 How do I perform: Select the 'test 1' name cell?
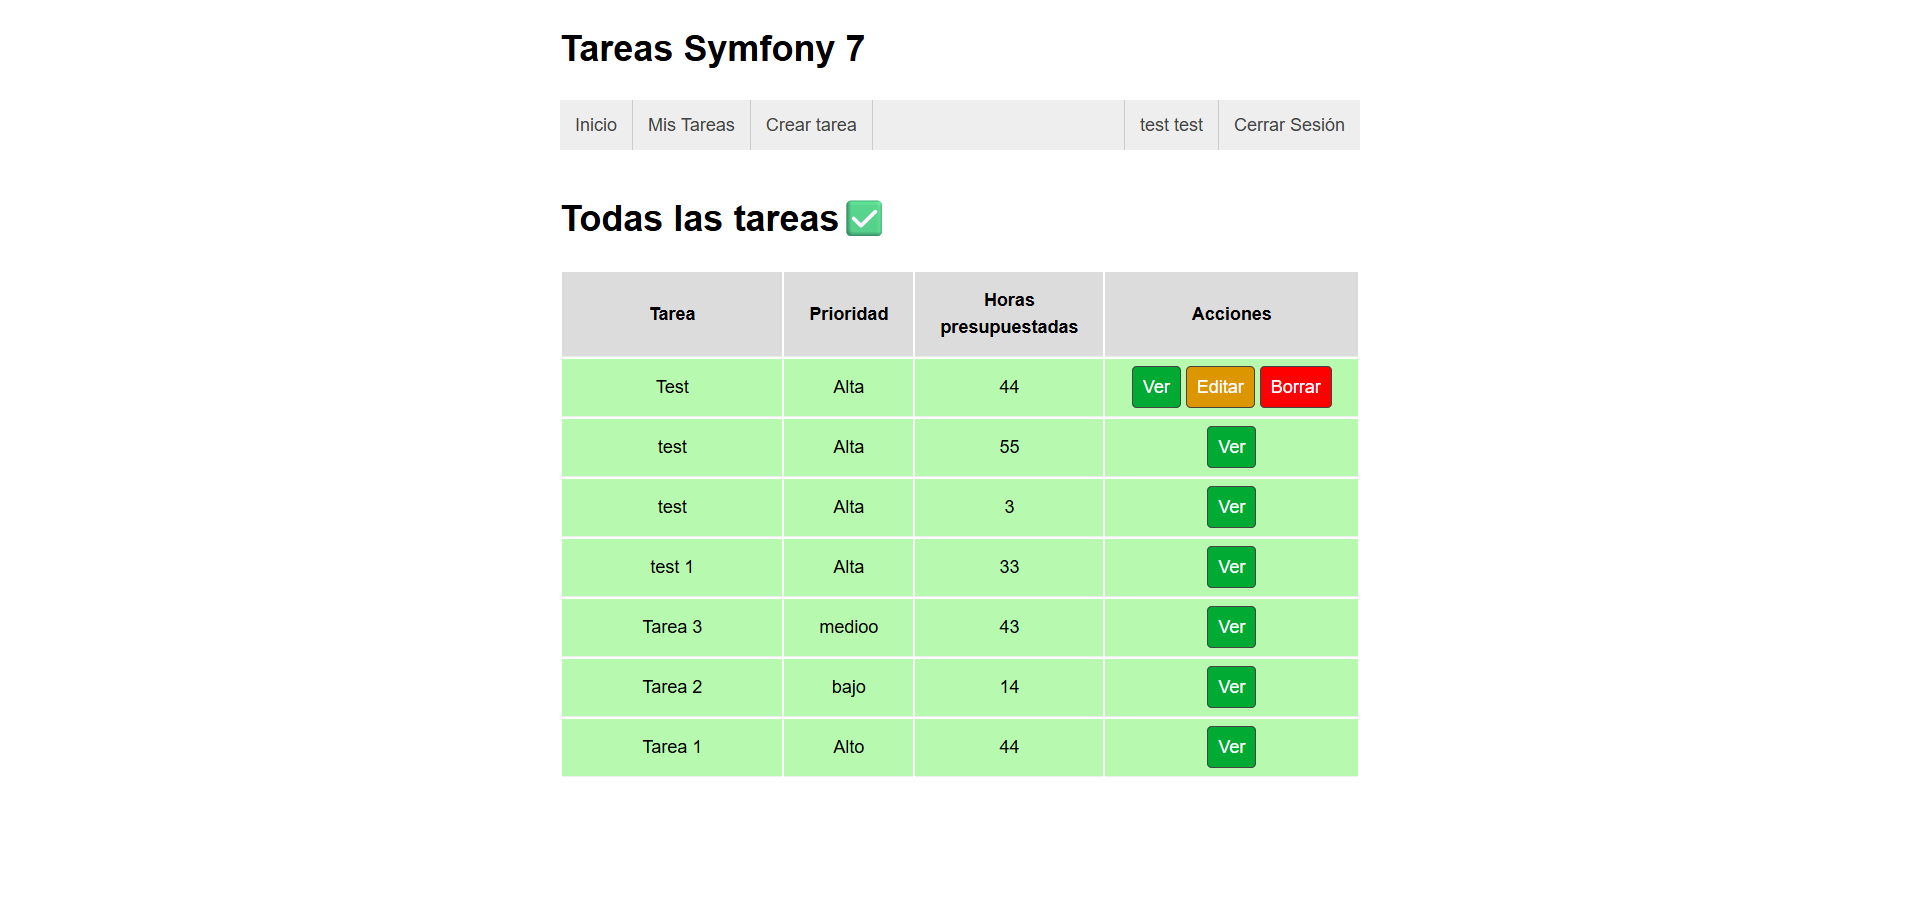point(672,567)
